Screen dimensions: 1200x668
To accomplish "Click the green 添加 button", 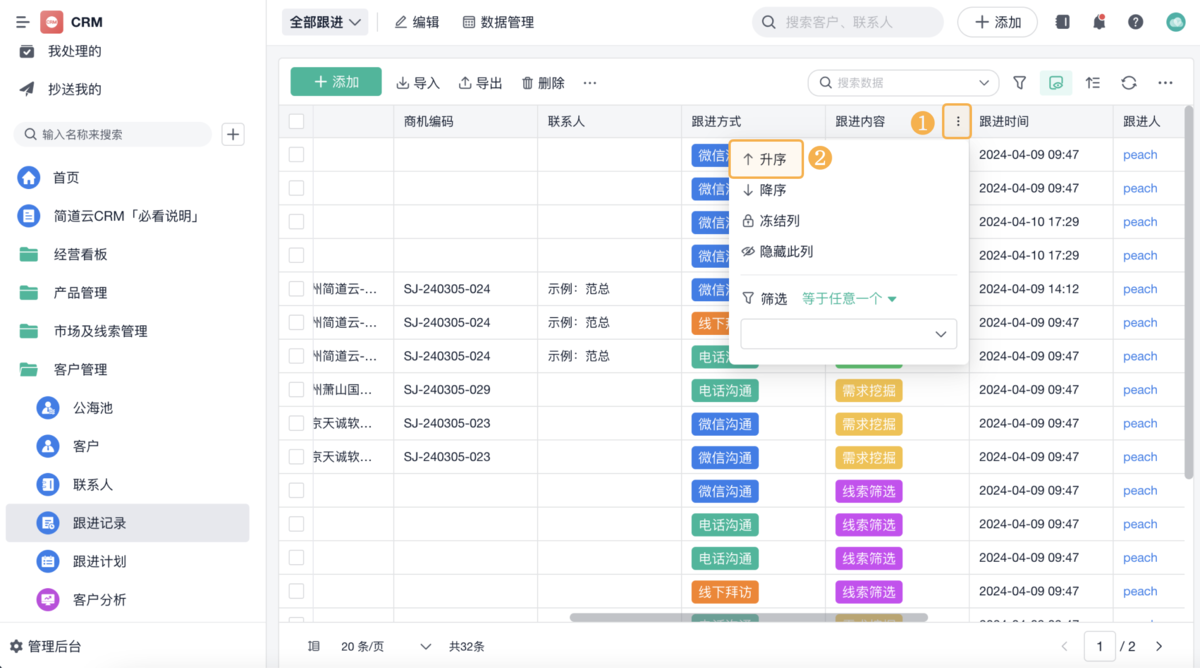I will coord(336,82).
